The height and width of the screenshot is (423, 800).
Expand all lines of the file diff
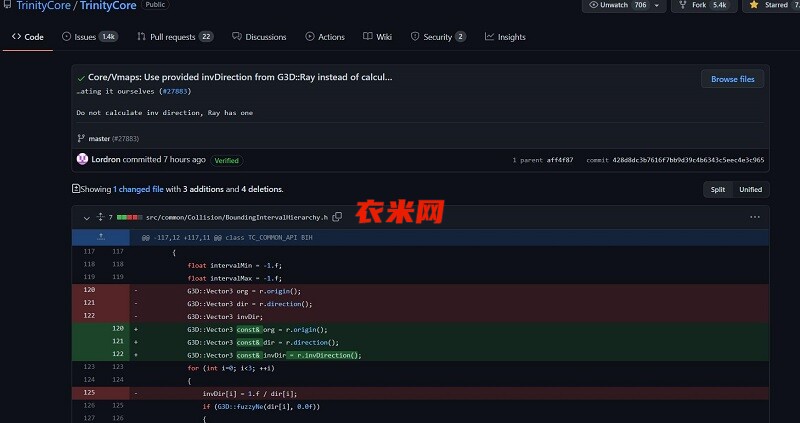(x=101, y=217)
